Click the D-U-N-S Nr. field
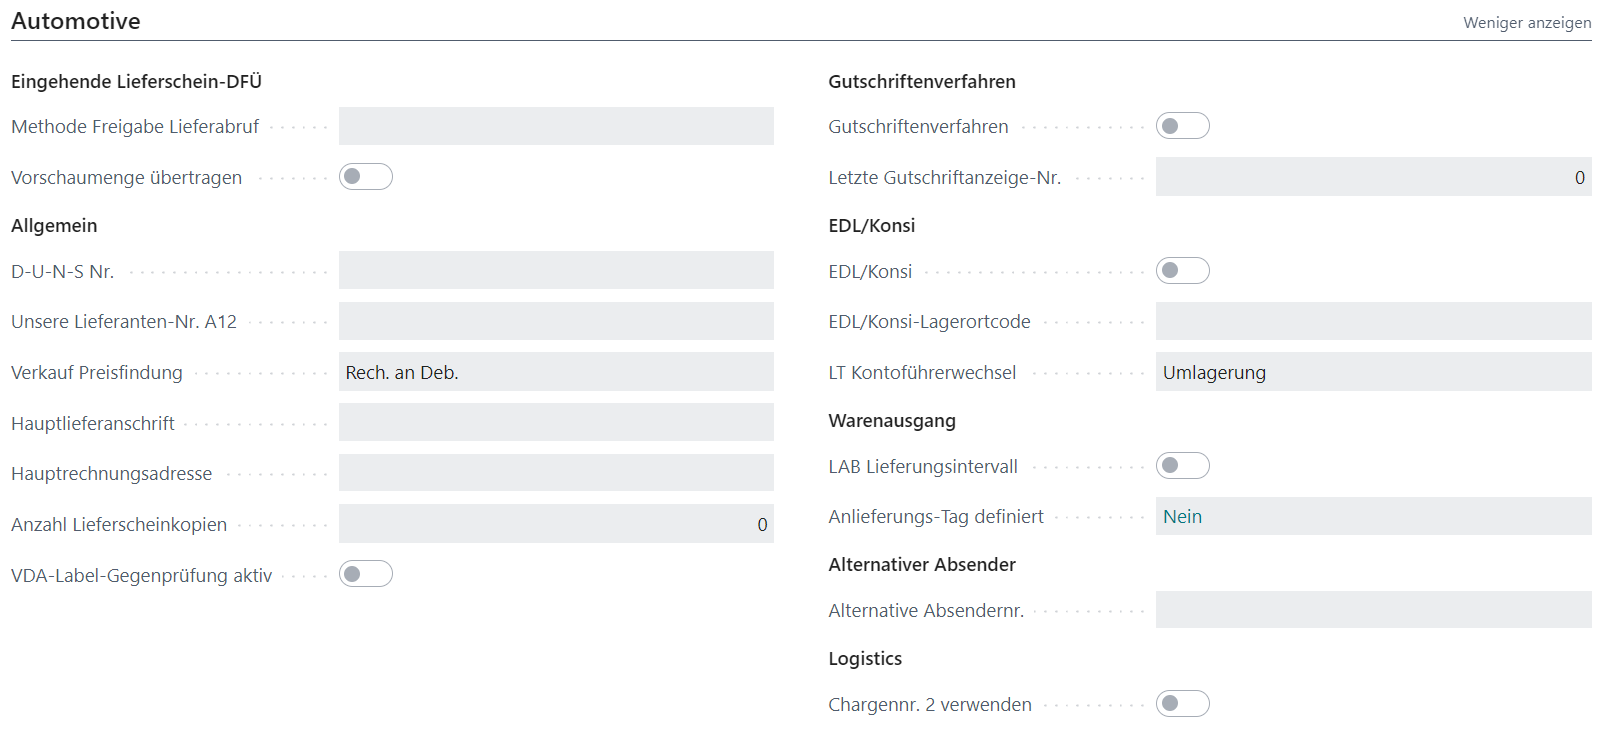 point(556,270)
